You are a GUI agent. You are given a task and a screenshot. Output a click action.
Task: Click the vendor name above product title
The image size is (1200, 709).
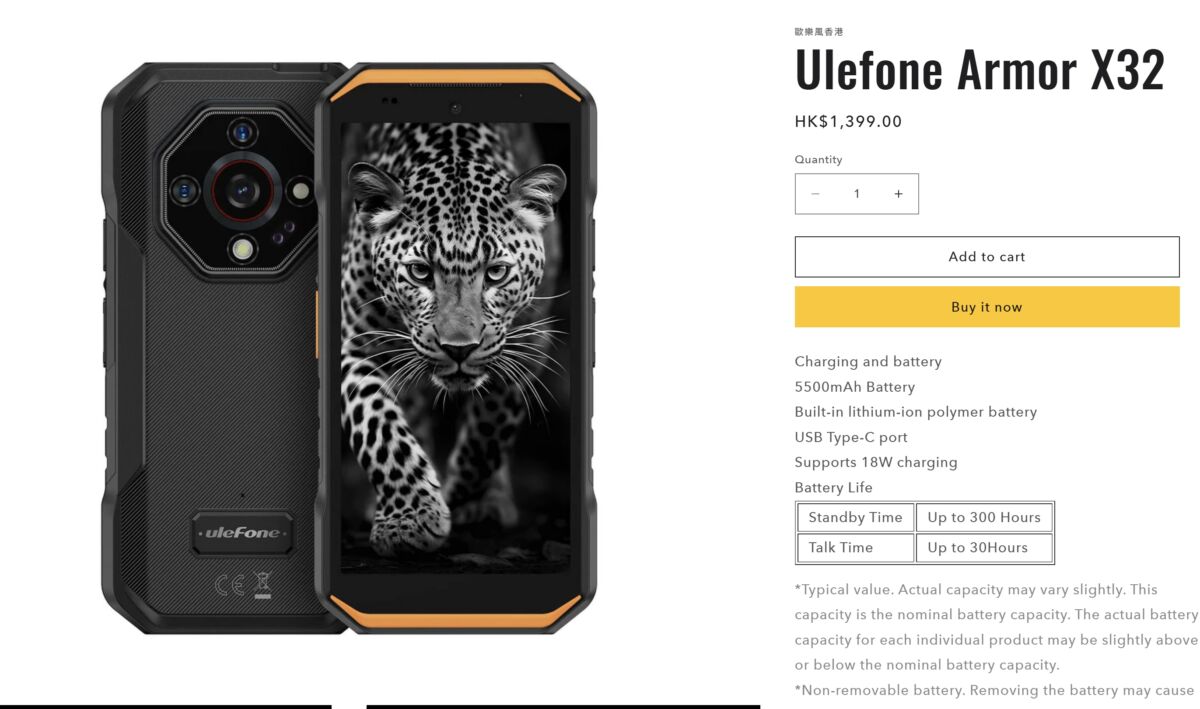[812, 32]
